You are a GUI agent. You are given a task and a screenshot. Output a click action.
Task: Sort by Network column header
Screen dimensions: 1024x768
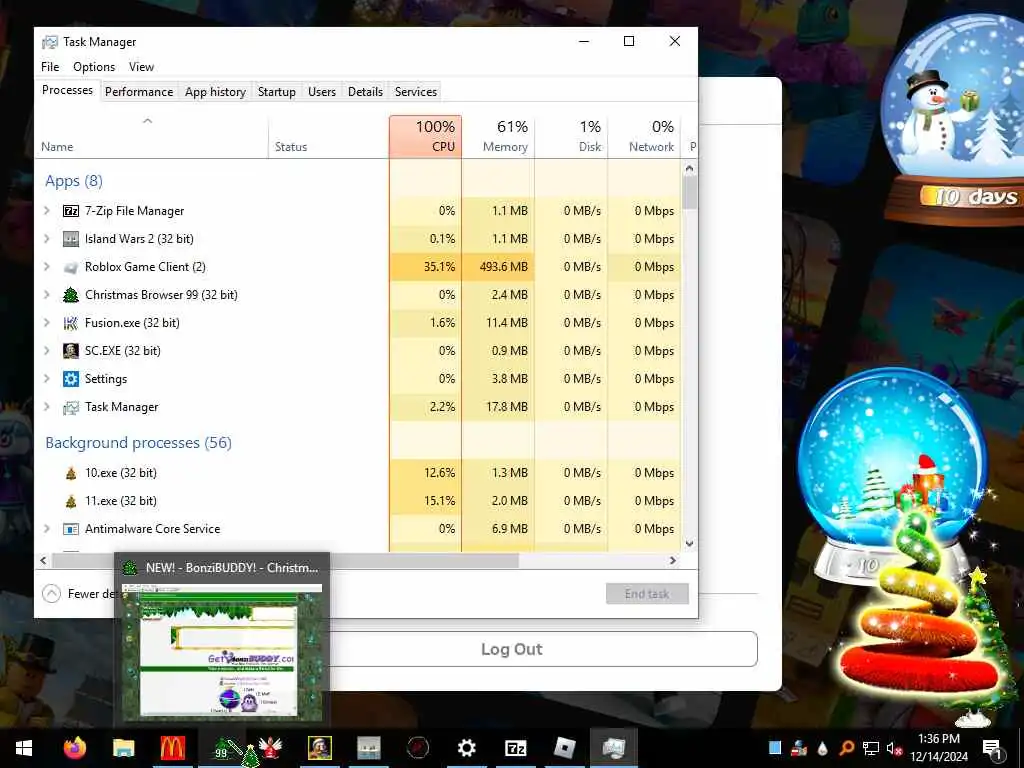(x=645, y=136)
